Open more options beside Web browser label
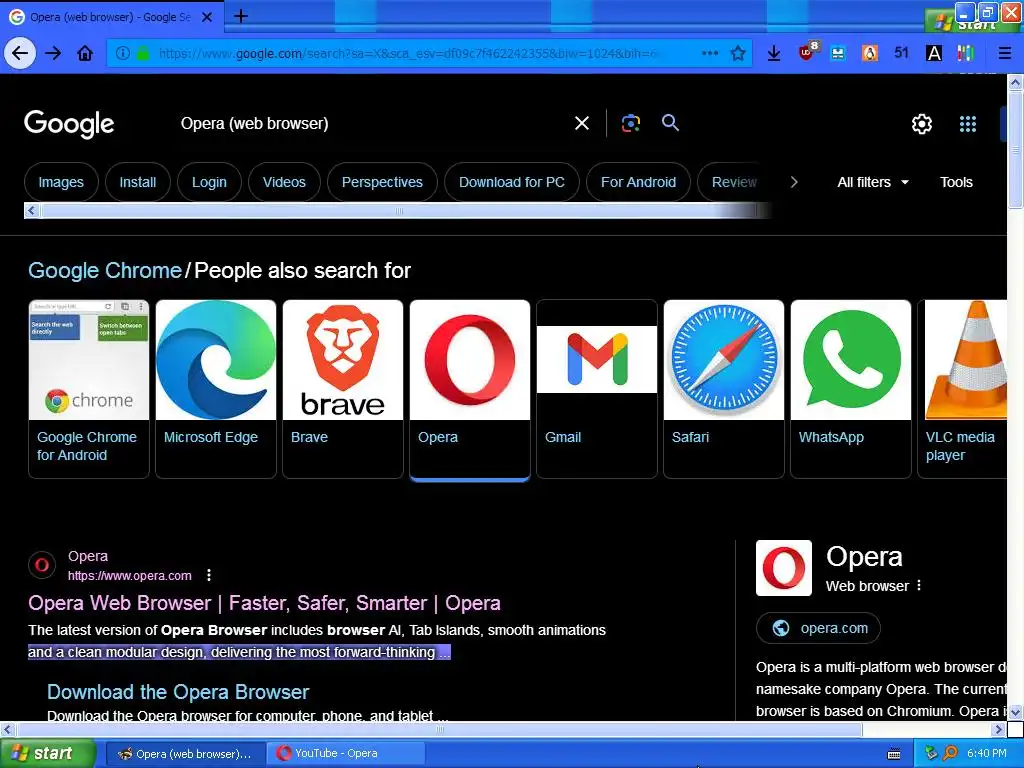The height and width of the screenshot is (768, 1024). (x=919, y=585)
